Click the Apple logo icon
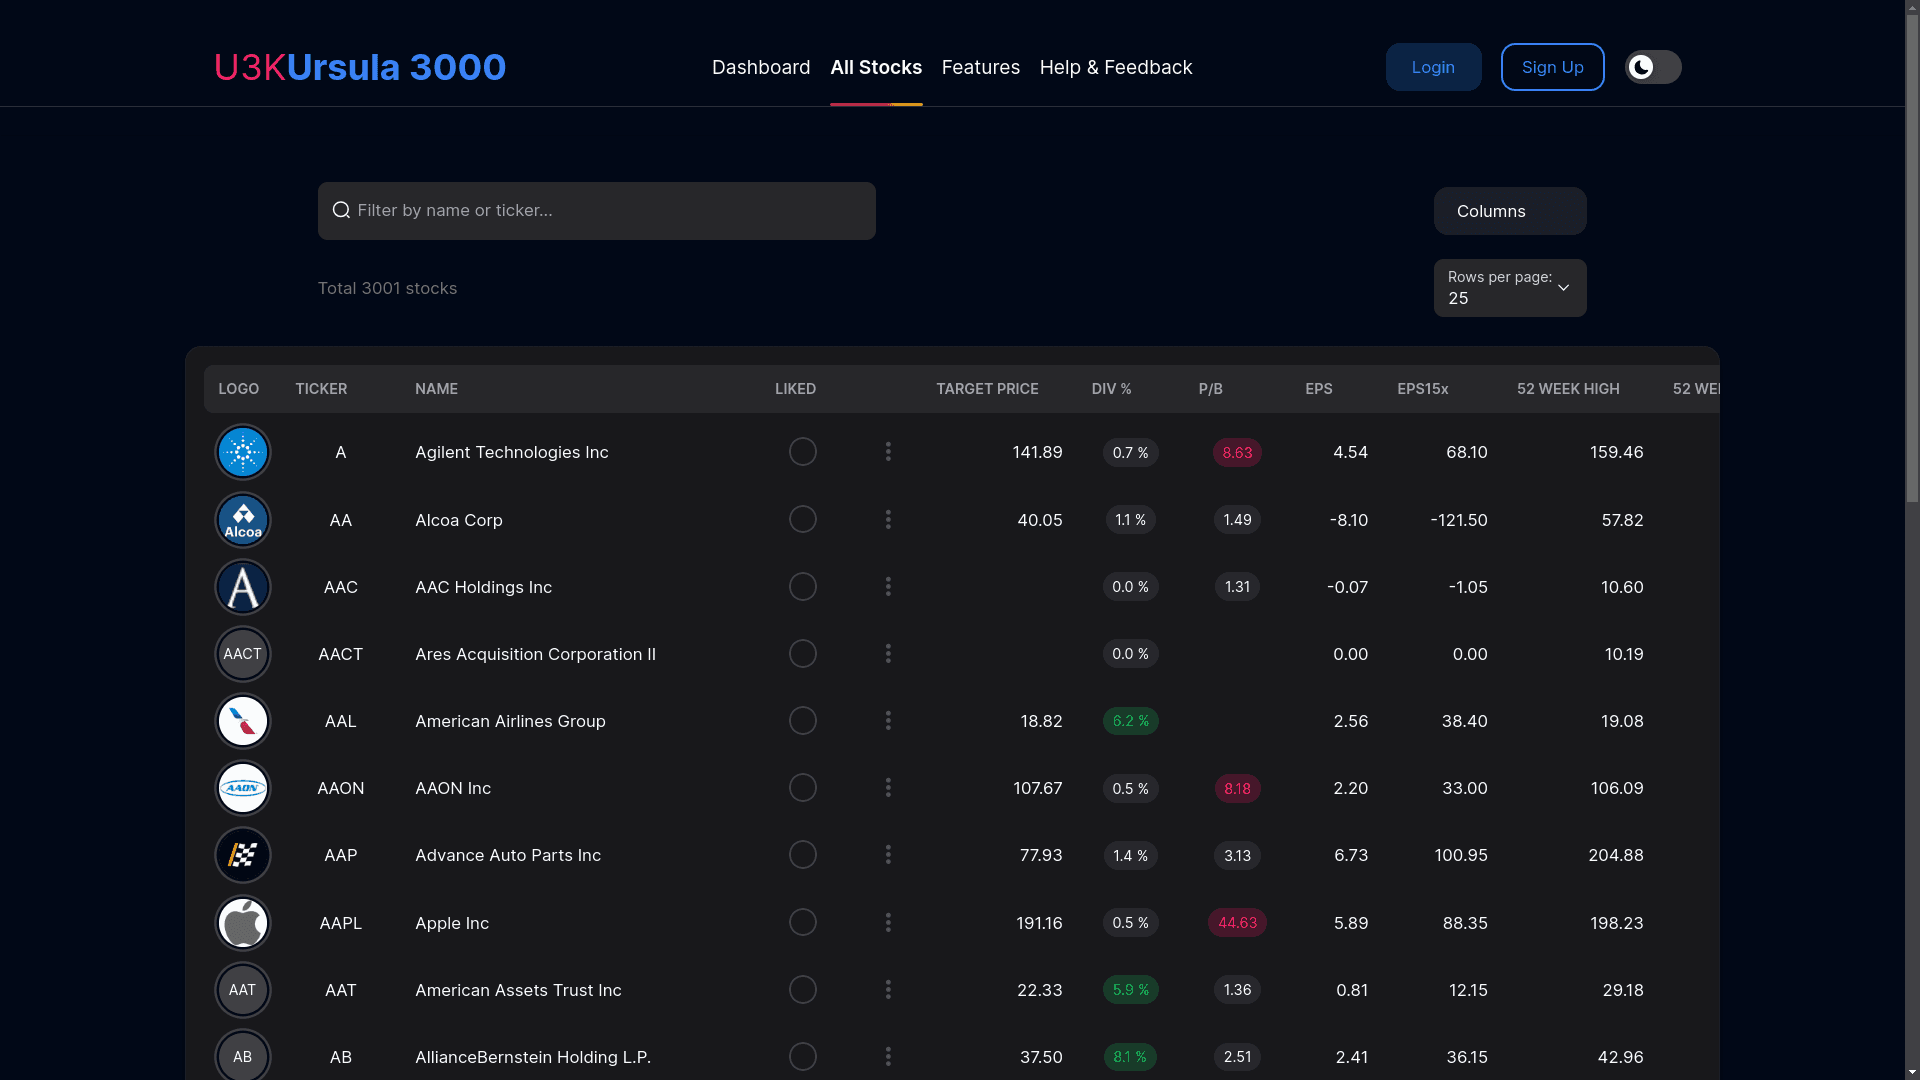The height and width of the screenshot is (1080, 1920). (243, 923)
